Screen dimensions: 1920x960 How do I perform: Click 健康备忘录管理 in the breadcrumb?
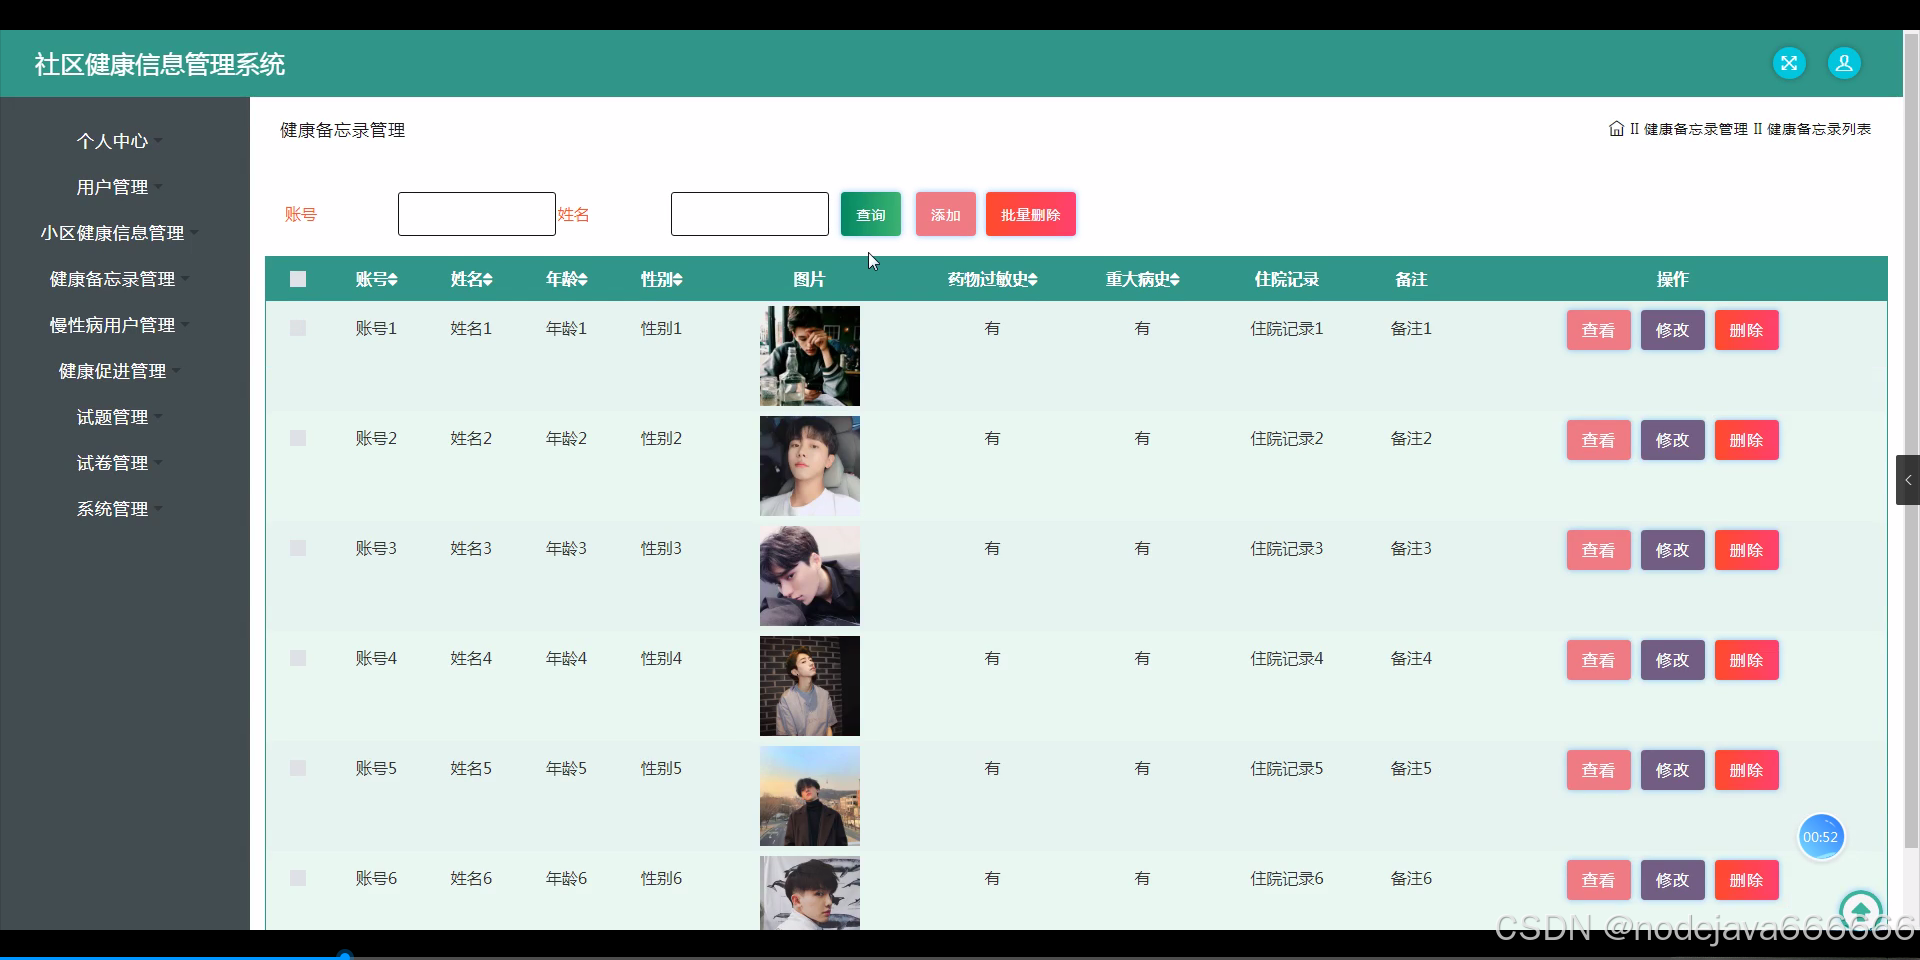click(1696, 129)
